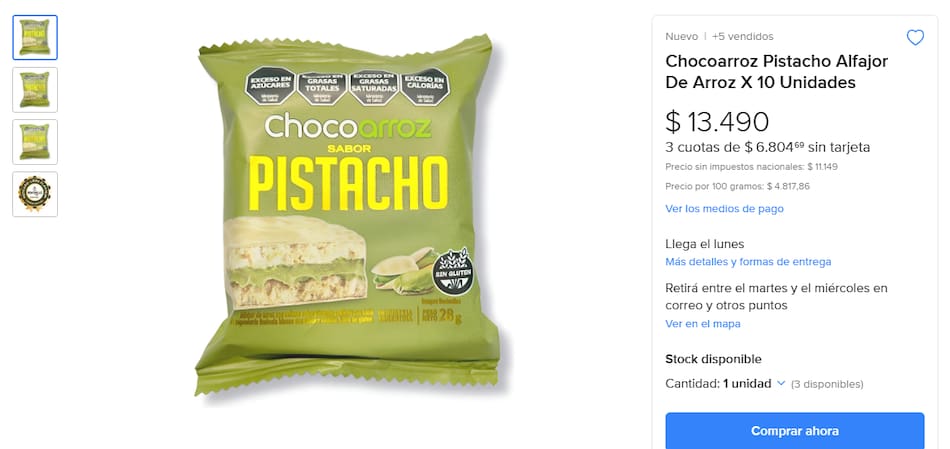Click the '1 unidad' quantity selector
This screenshot has width=950, height=449.
point(754,384)
